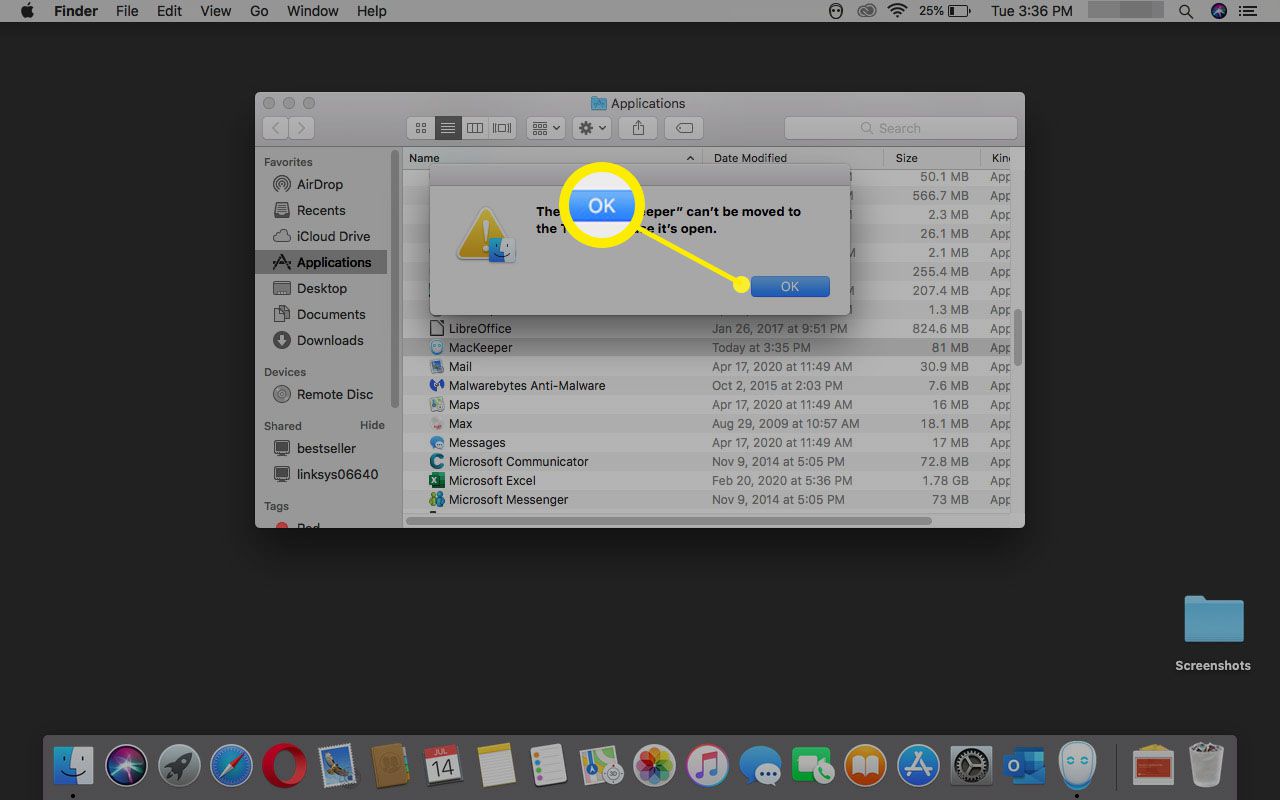This screenshot has height=800, width=1280.
Task: Open the Edit menu
Action: point(169,11)
